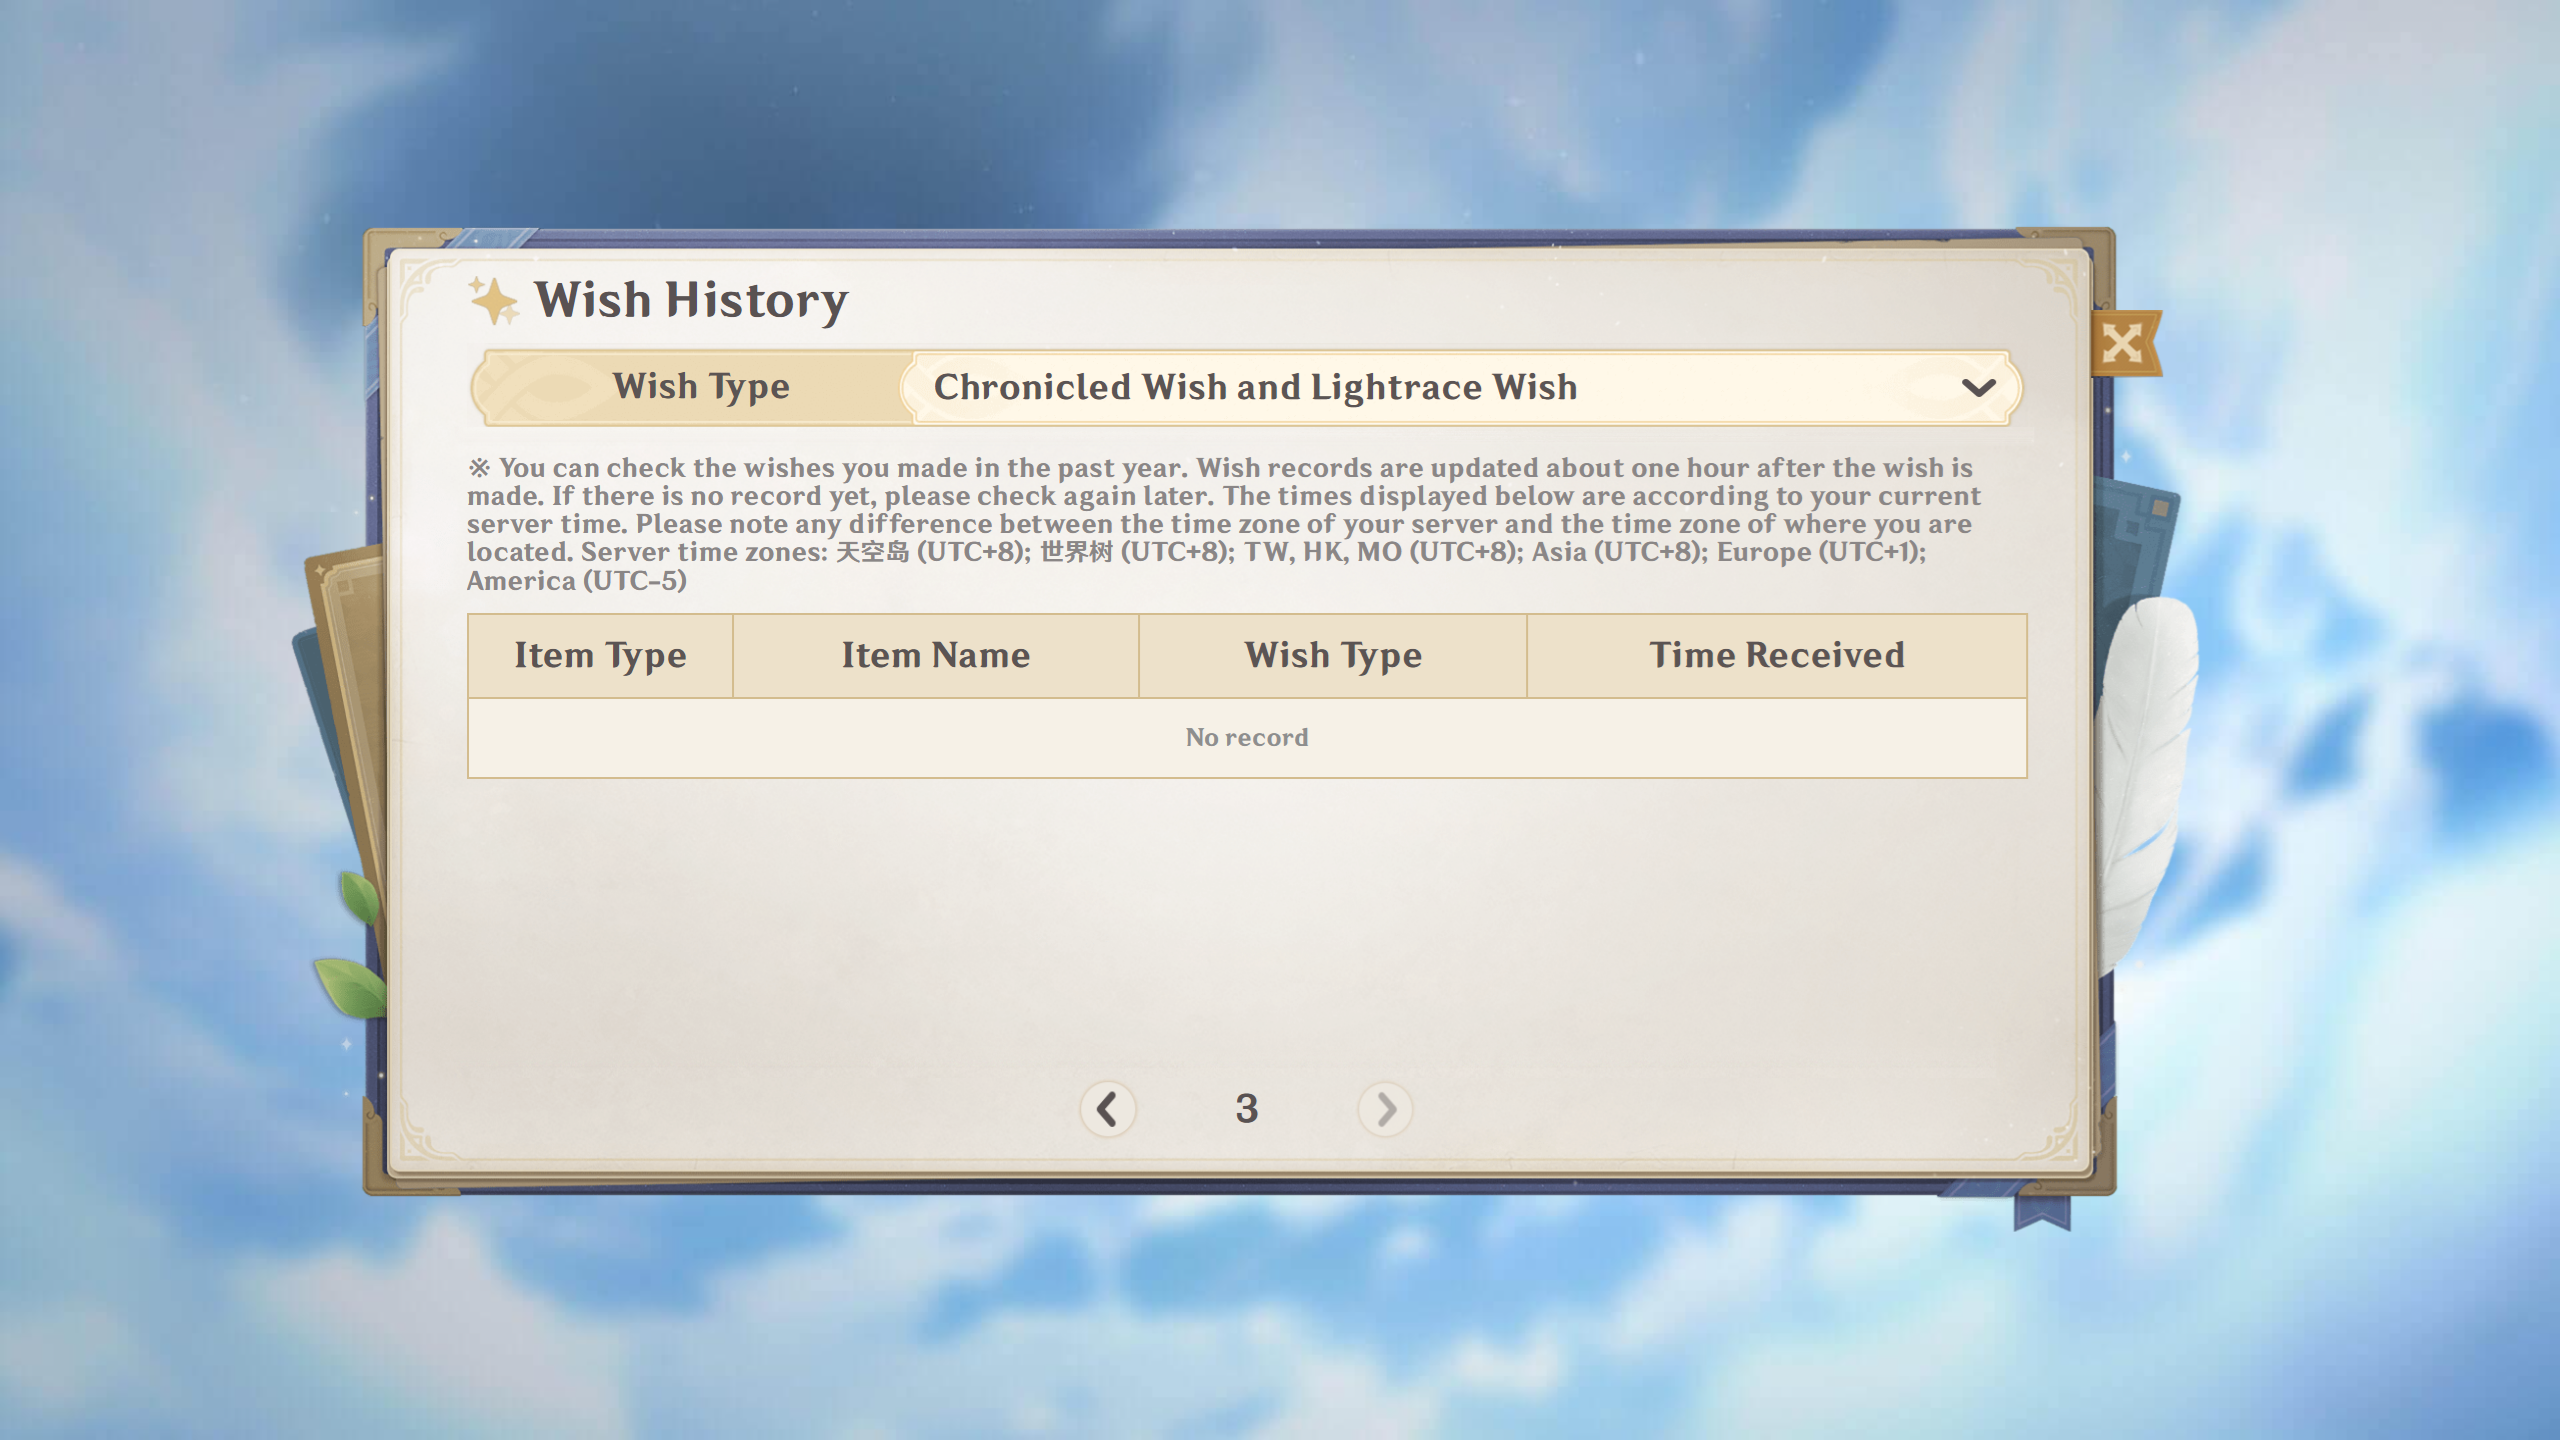Click the Time Received column header

click(x=1777, y=656)
